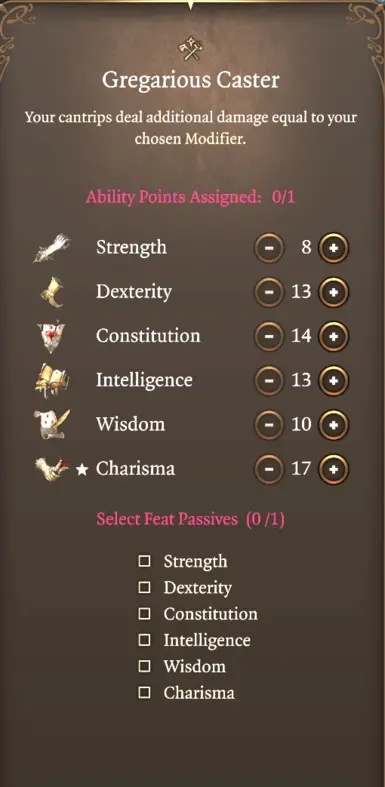Increase Charisma with the plus button
This screenshot has height=787, width=385.
pyautogui.click(x=333, y=469)
